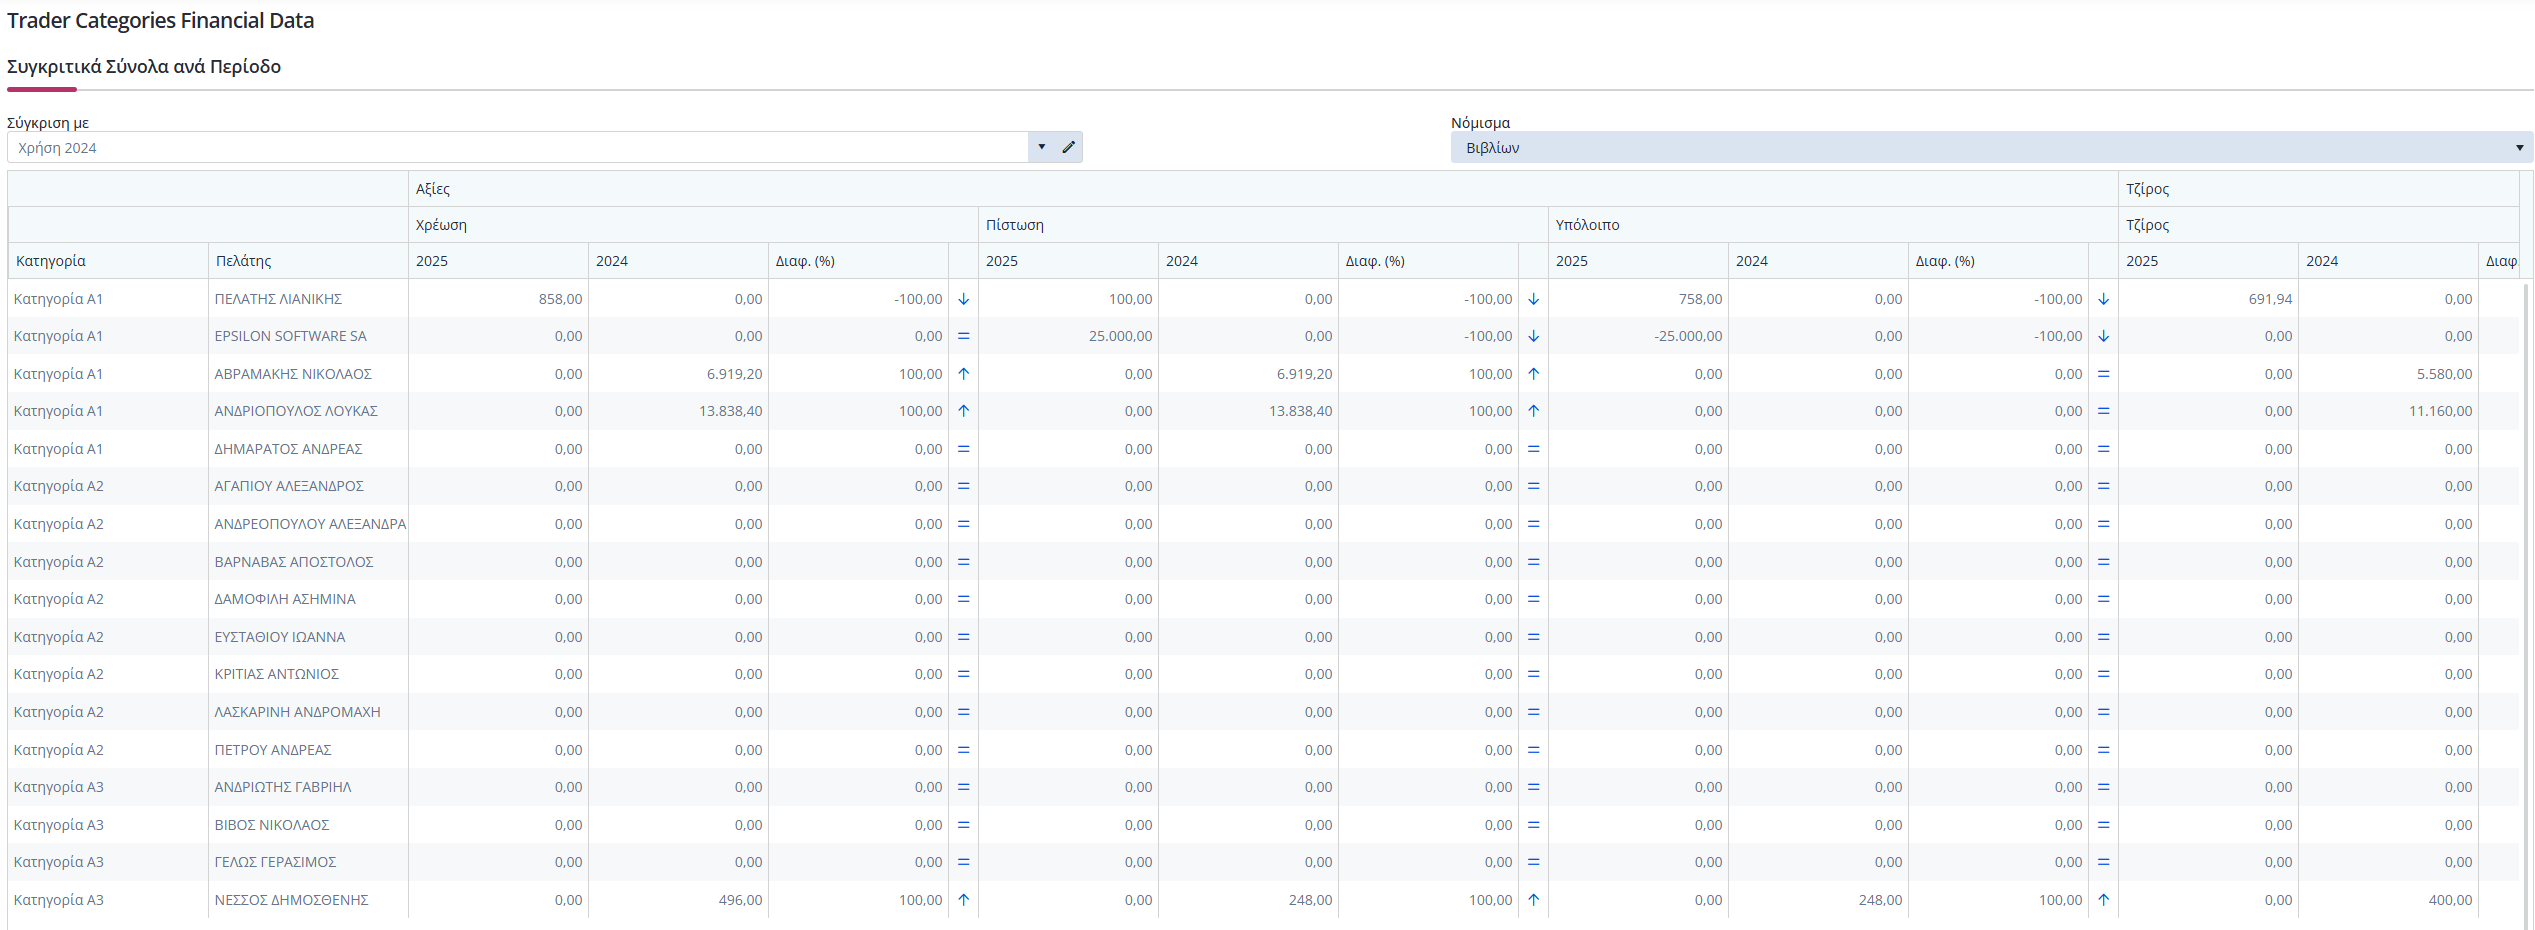The width and height of the screenshot is (2535, 930).
Task: Click the Trader Categories Financial Data title
Action: pos(160,21)
